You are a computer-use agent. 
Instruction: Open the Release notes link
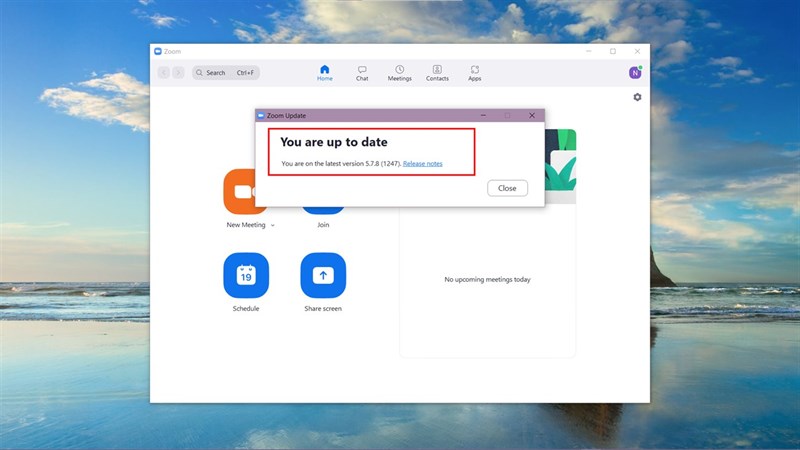coord(422,163)
